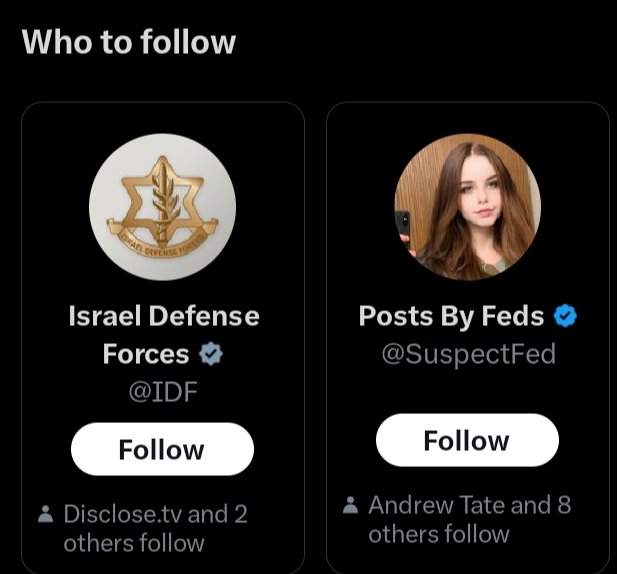The image size is (617, 574).
Task: Follow the Israel Defense Forces account
Action: click(x=163, y=449)
